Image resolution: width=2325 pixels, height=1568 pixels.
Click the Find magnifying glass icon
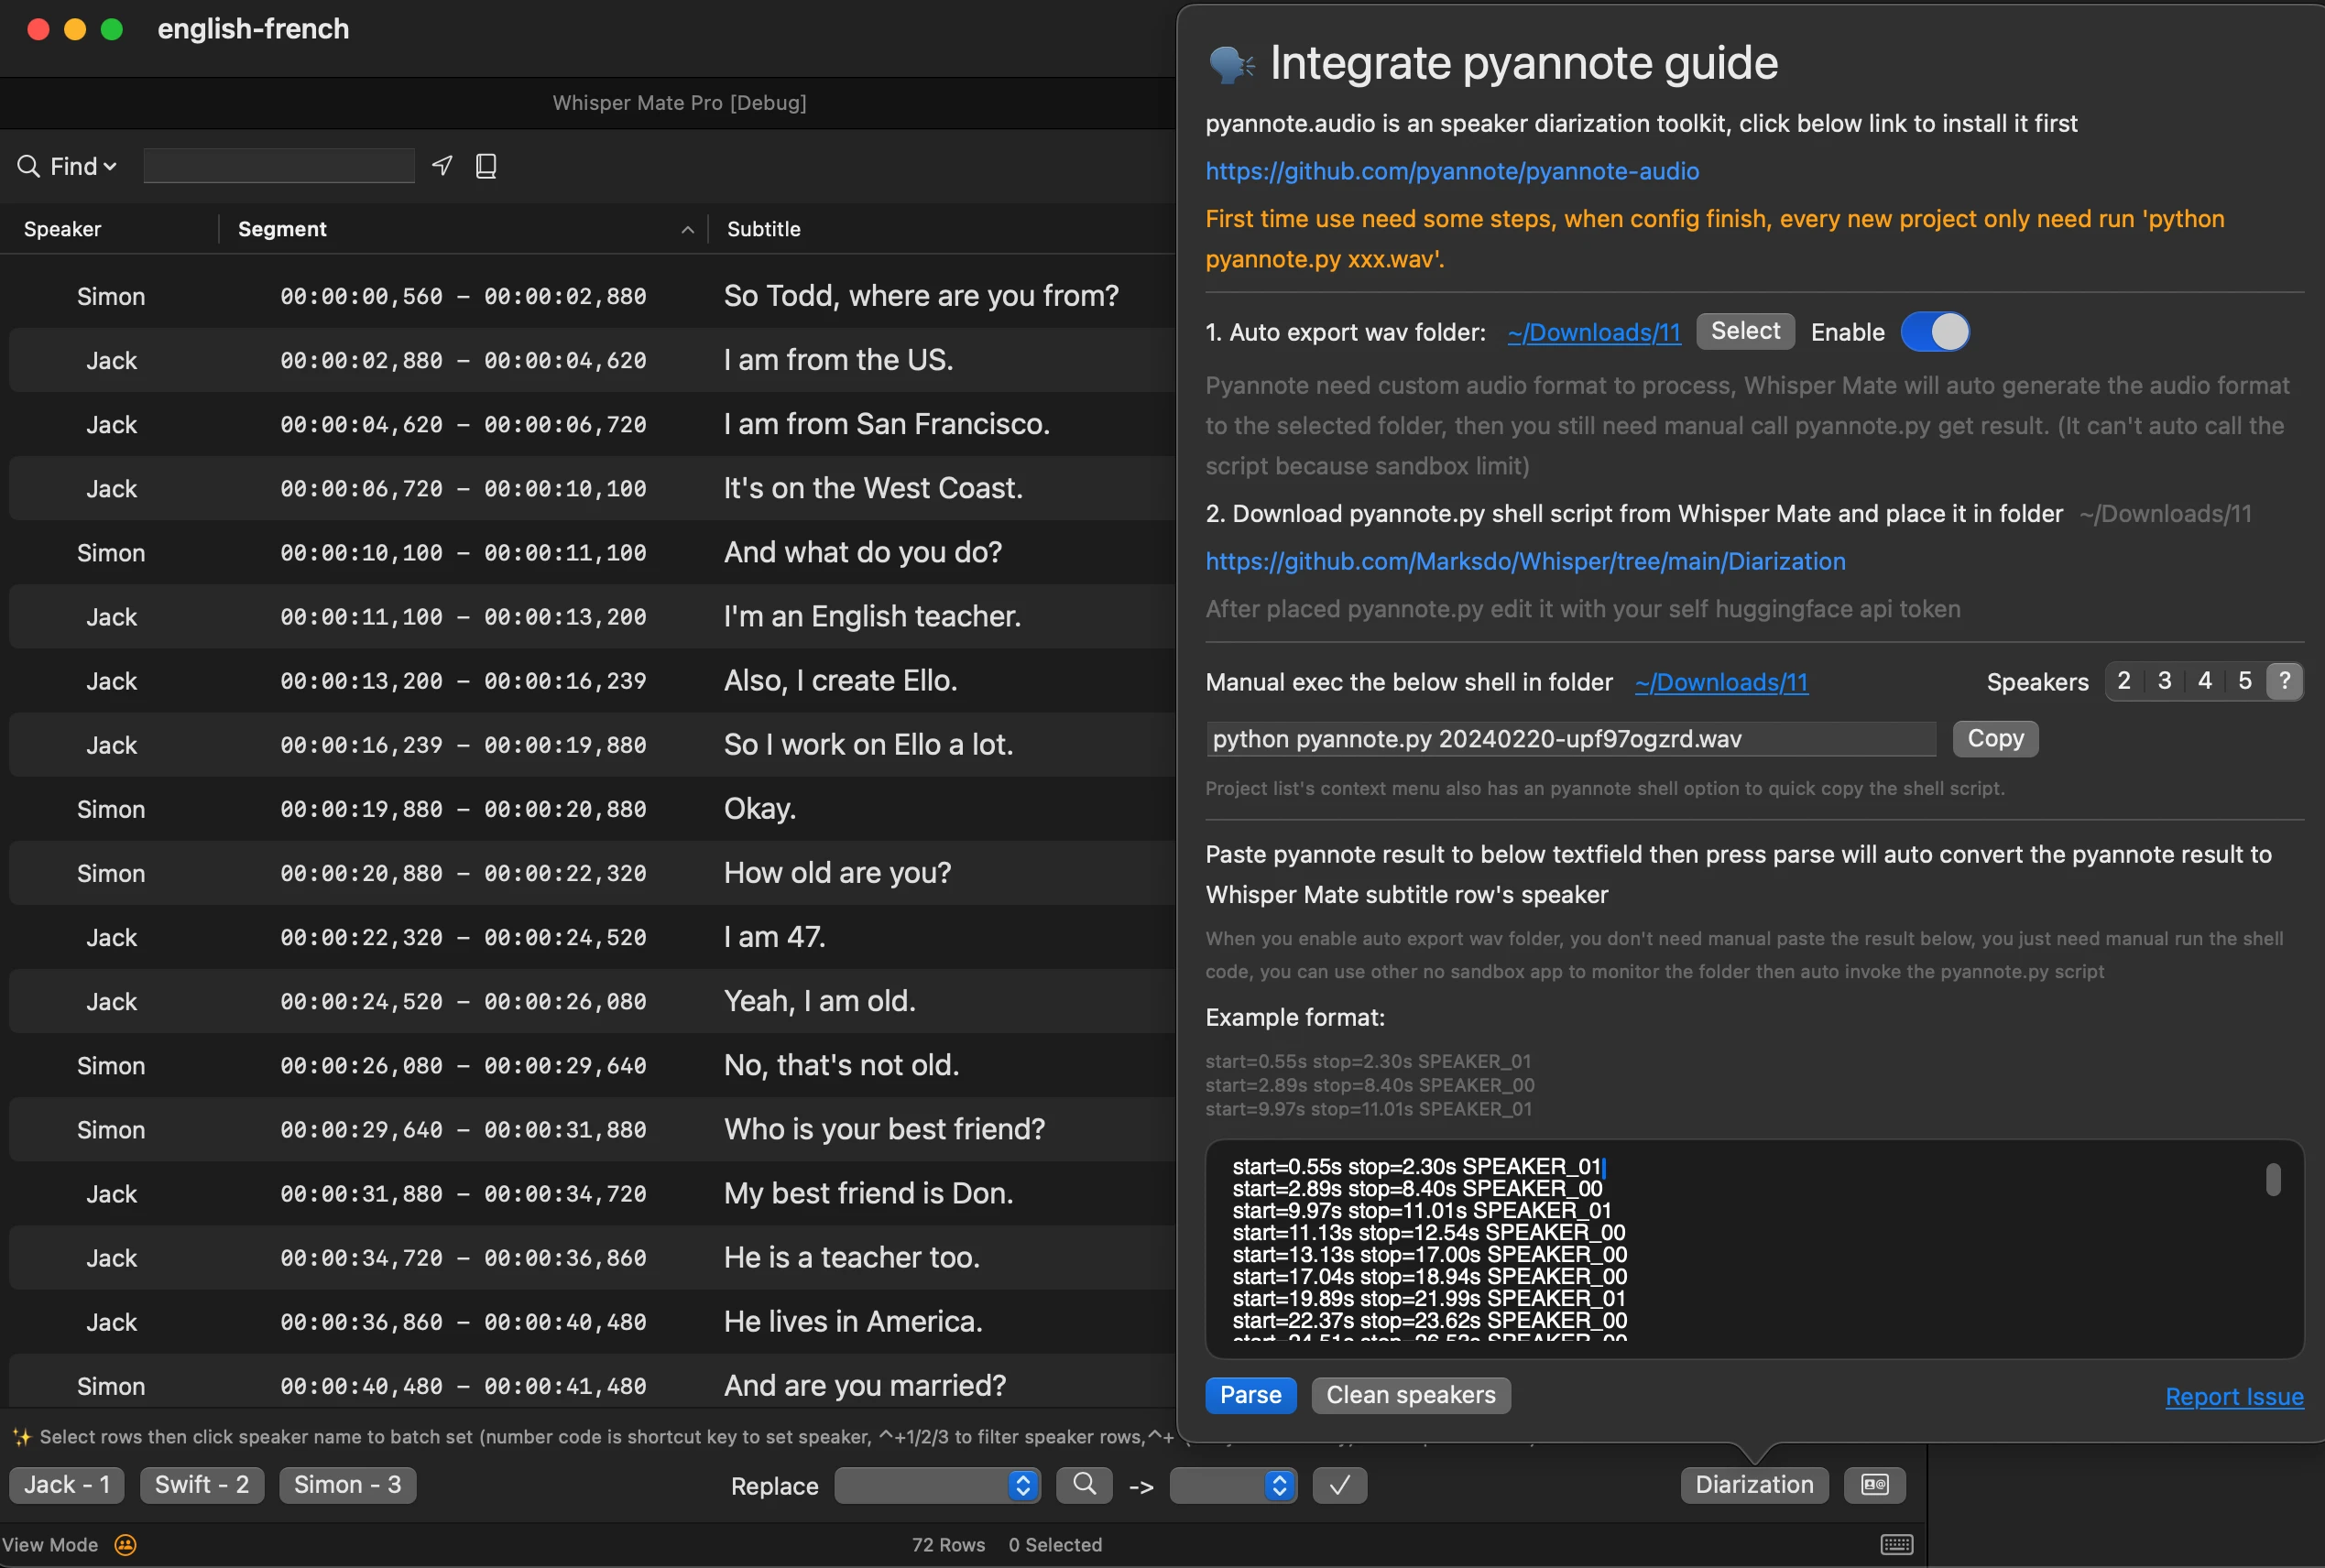pos(28,166)
